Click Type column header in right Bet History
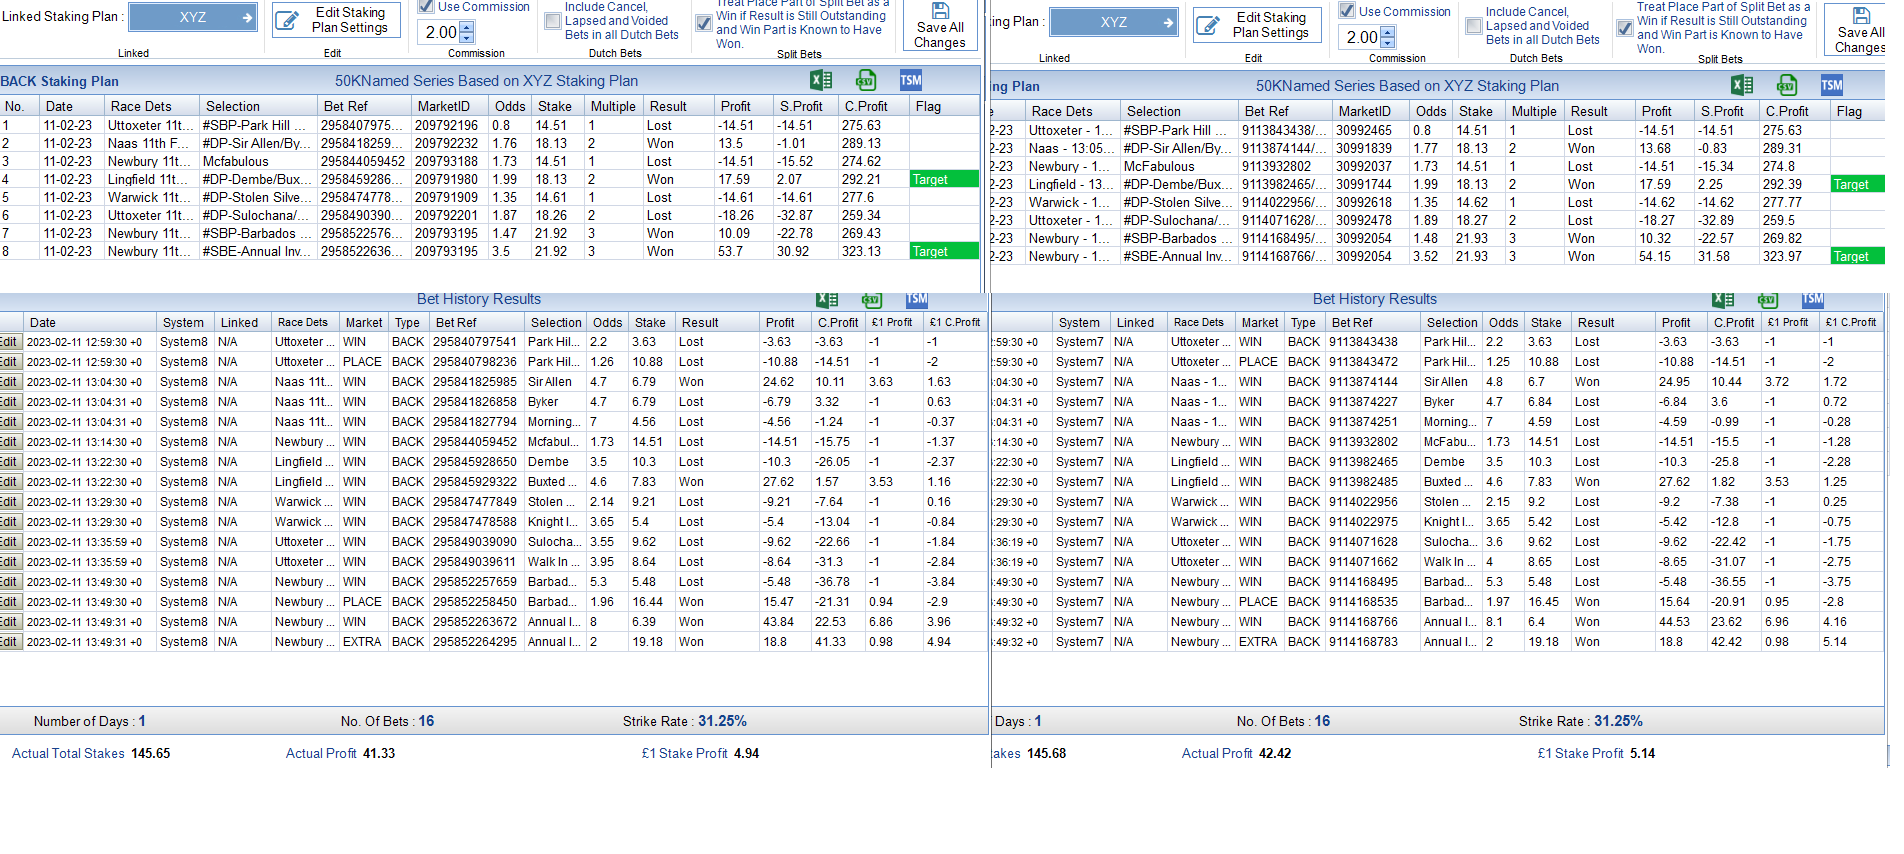The width and height of the screenshot is (1904, 854). coord(1303,322)
